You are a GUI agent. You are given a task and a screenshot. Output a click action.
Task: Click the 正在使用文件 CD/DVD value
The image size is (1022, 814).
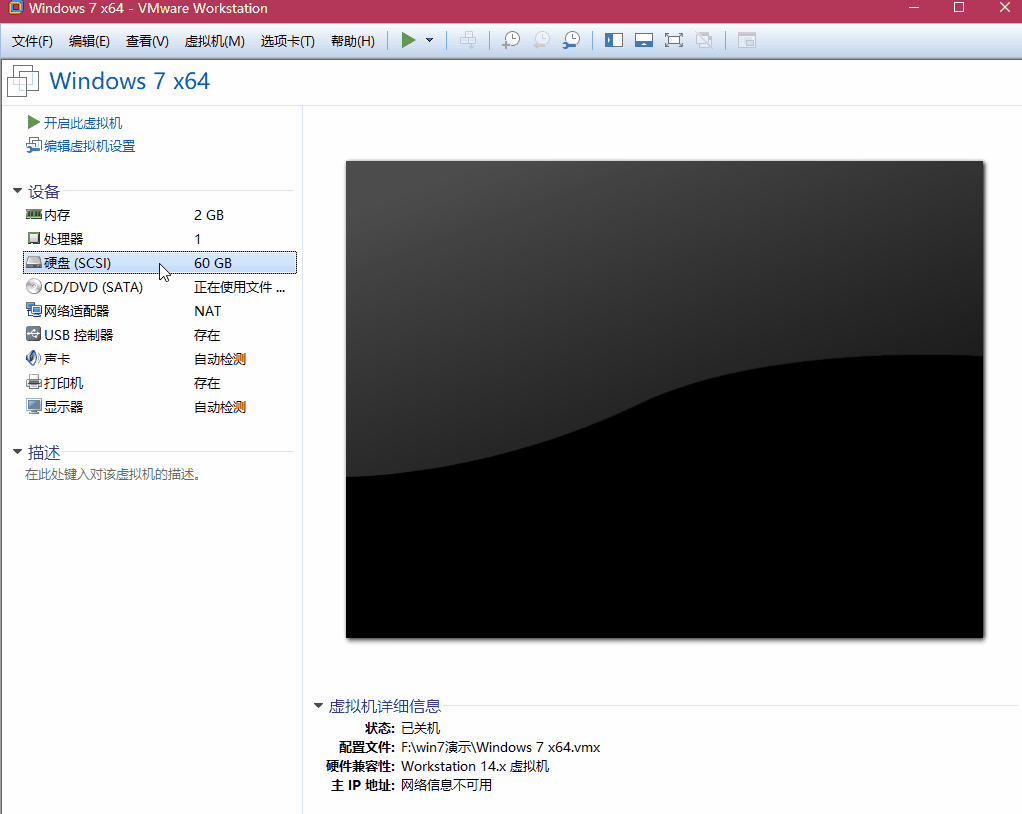coord(239,287)
